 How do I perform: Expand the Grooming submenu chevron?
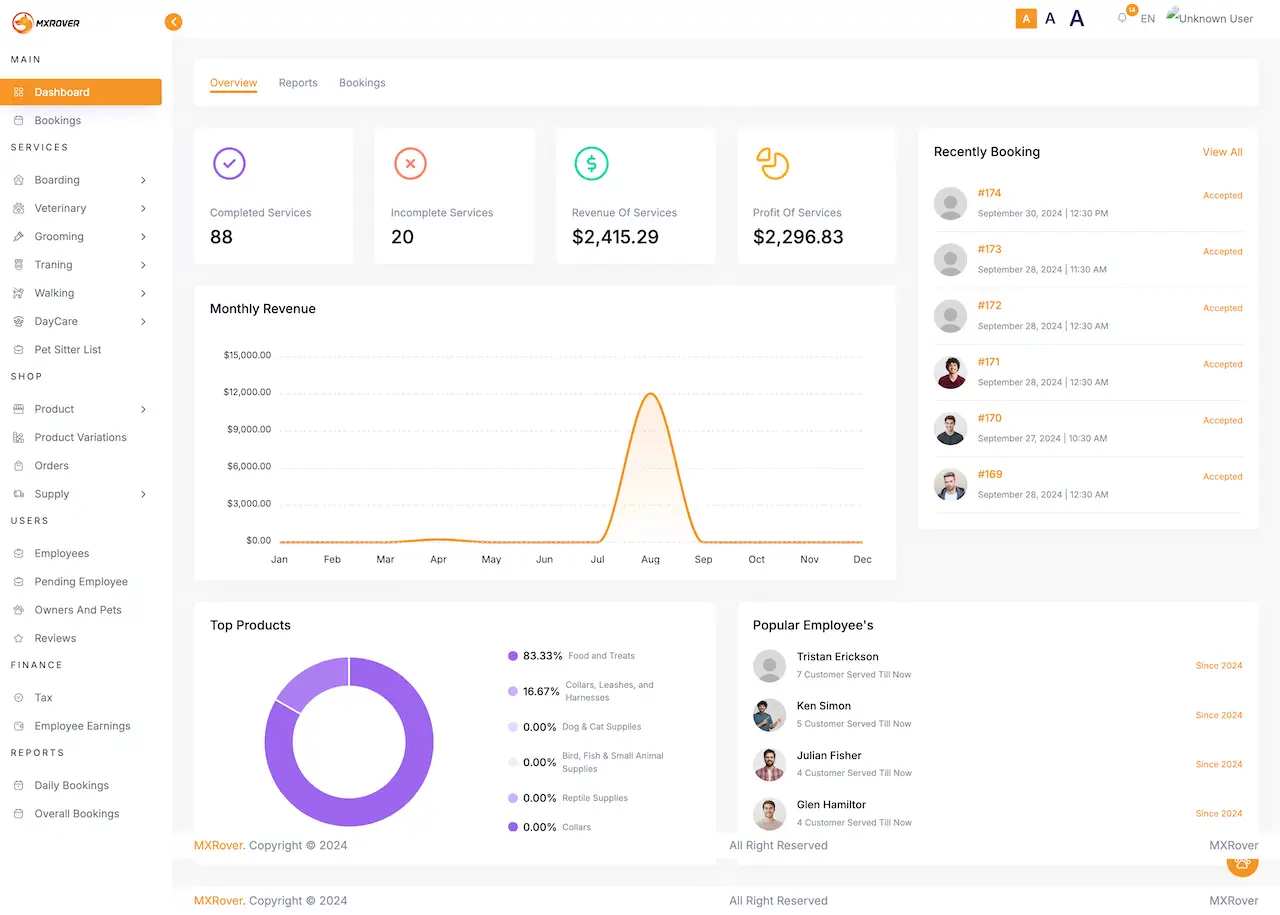143,237
